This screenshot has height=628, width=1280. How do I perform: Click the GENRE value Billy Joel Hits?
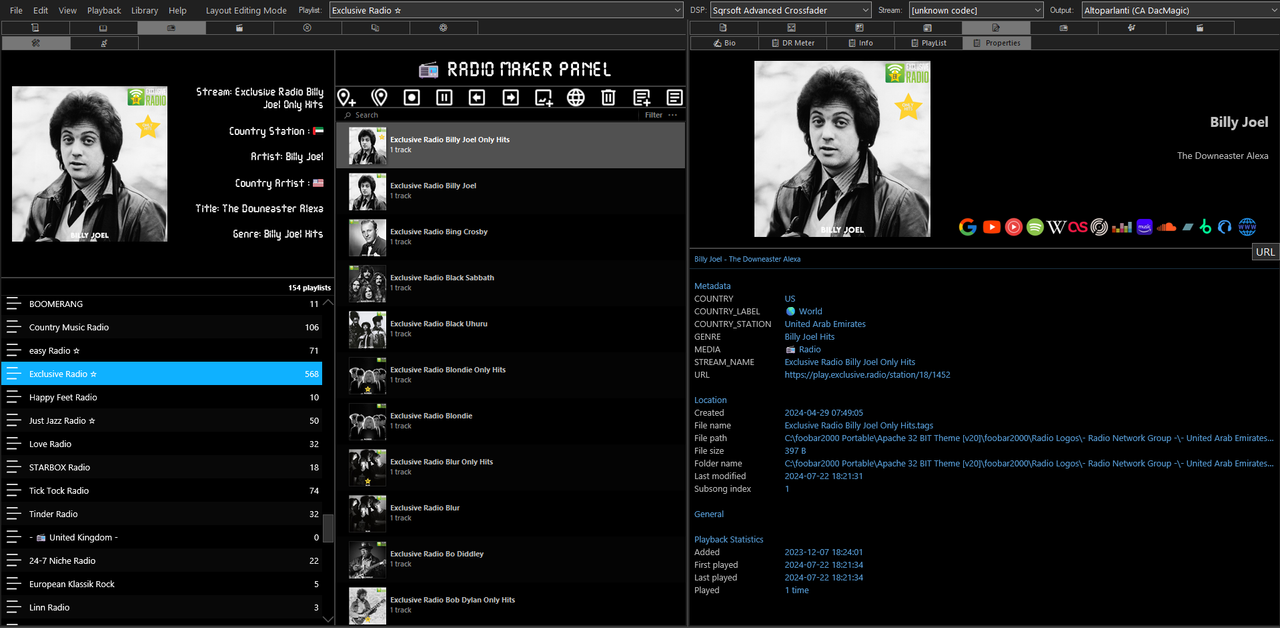[x=809, y=337]
